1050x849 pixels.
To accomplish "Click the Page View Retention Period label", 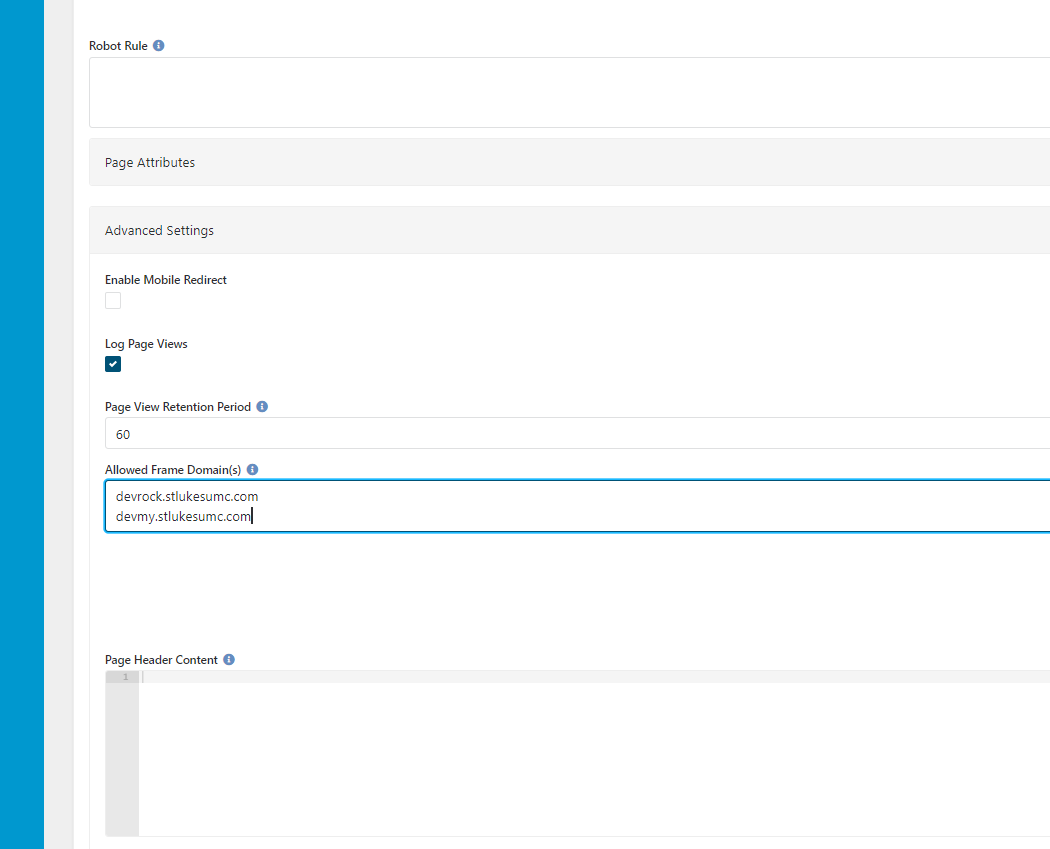I will [x=178, y=406].
